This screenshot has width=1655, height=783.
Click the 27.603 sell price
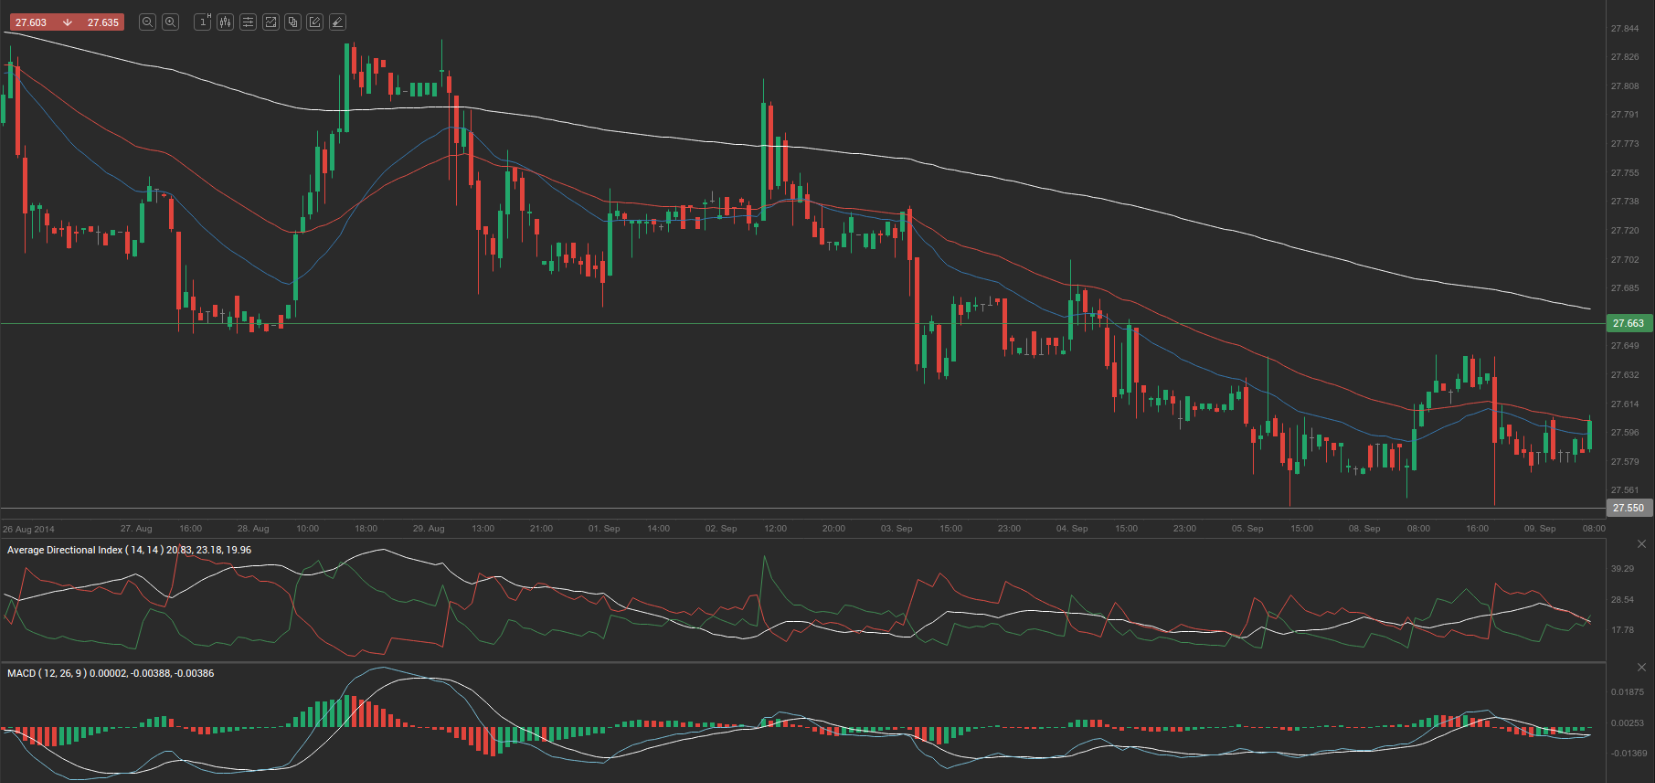pos(31,22)
